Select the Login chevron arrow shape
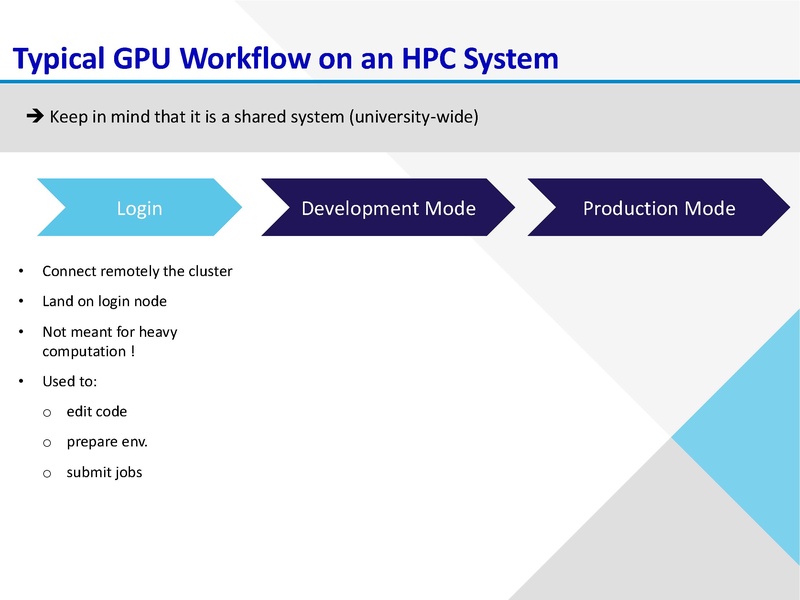The width and height of the screenshot is (800, 600). (x=140, y=208)
